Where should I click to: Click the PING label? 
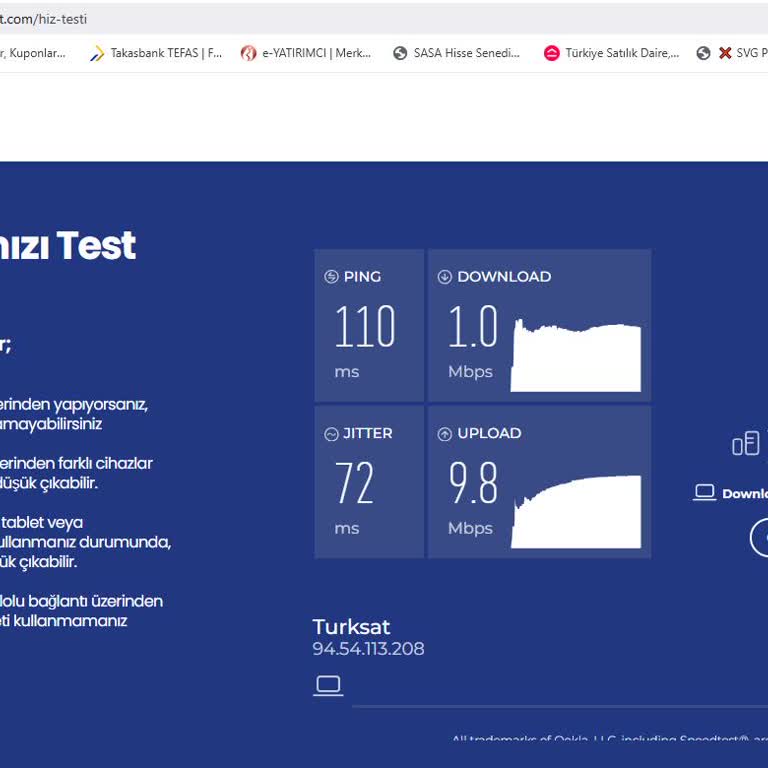[362, 277]
